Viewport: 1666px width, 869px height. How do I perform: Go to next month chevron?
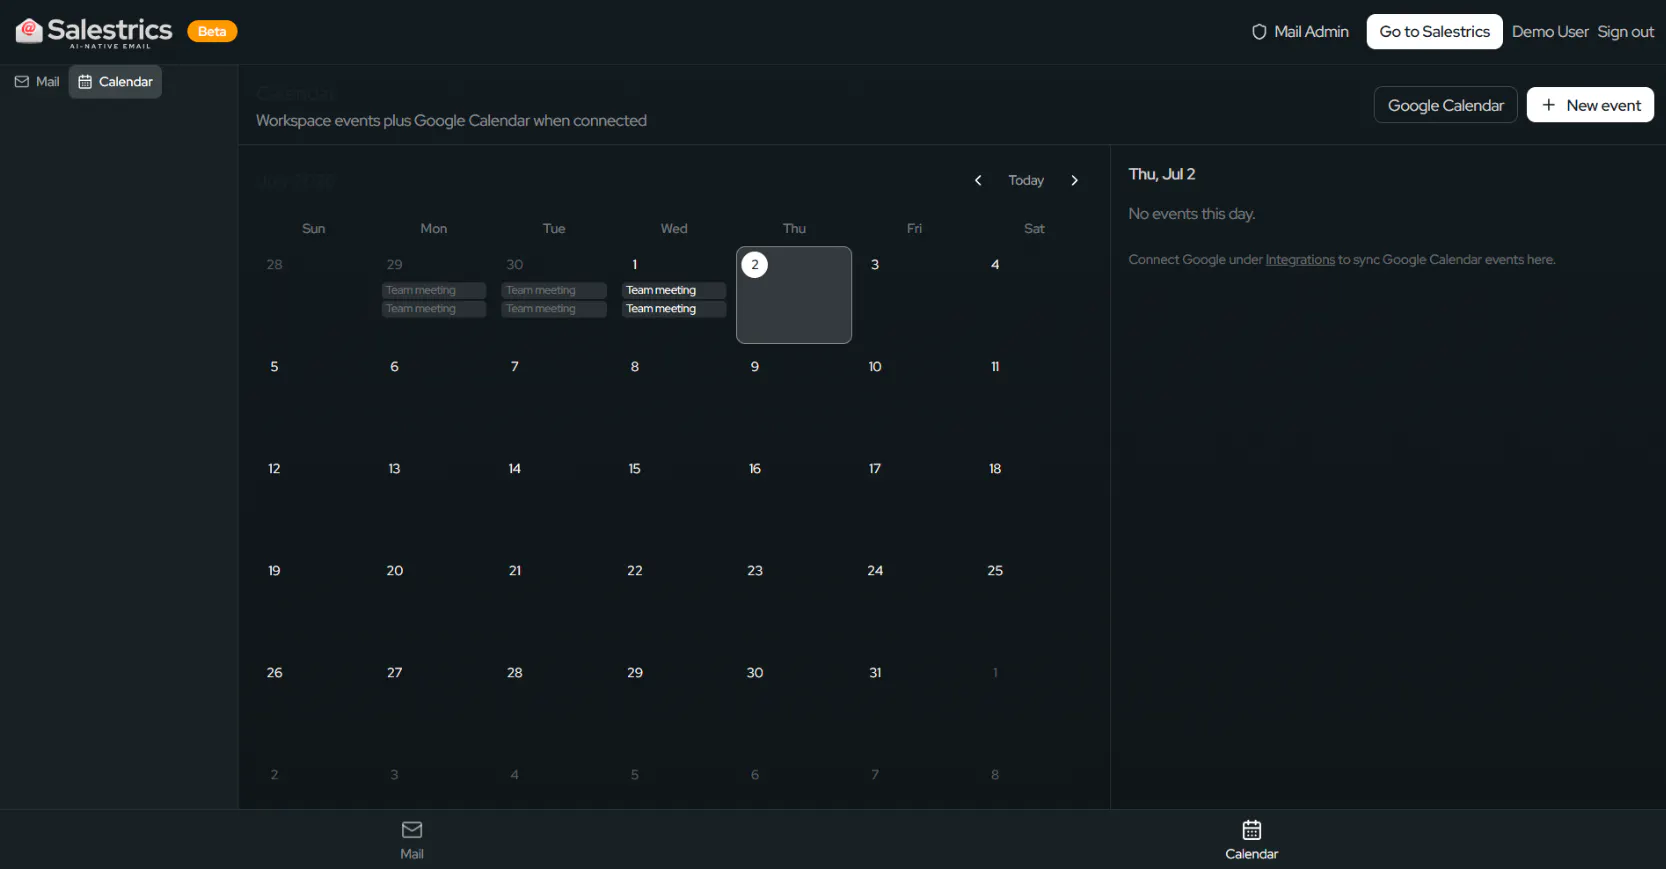pyautogui.click(x=1075, y=180)
